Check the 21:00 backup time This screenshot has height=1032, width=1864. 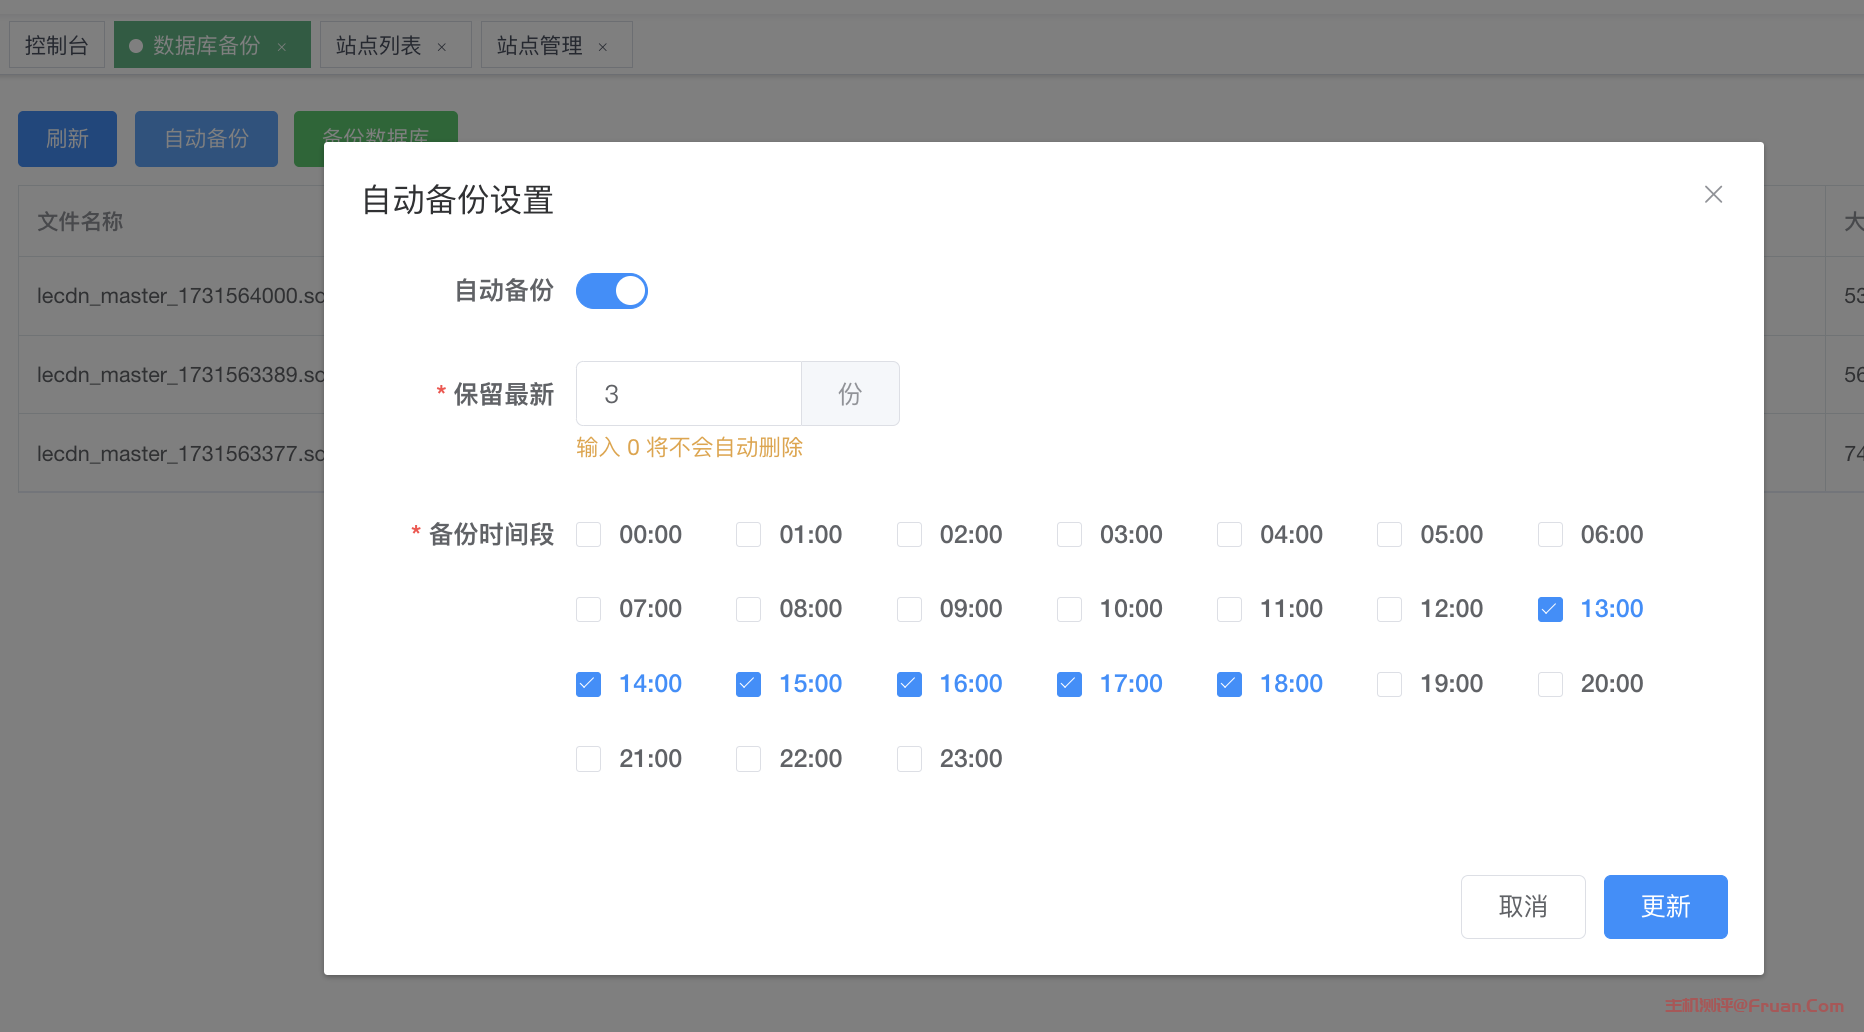pyautogui.click(x=589, y=759)
